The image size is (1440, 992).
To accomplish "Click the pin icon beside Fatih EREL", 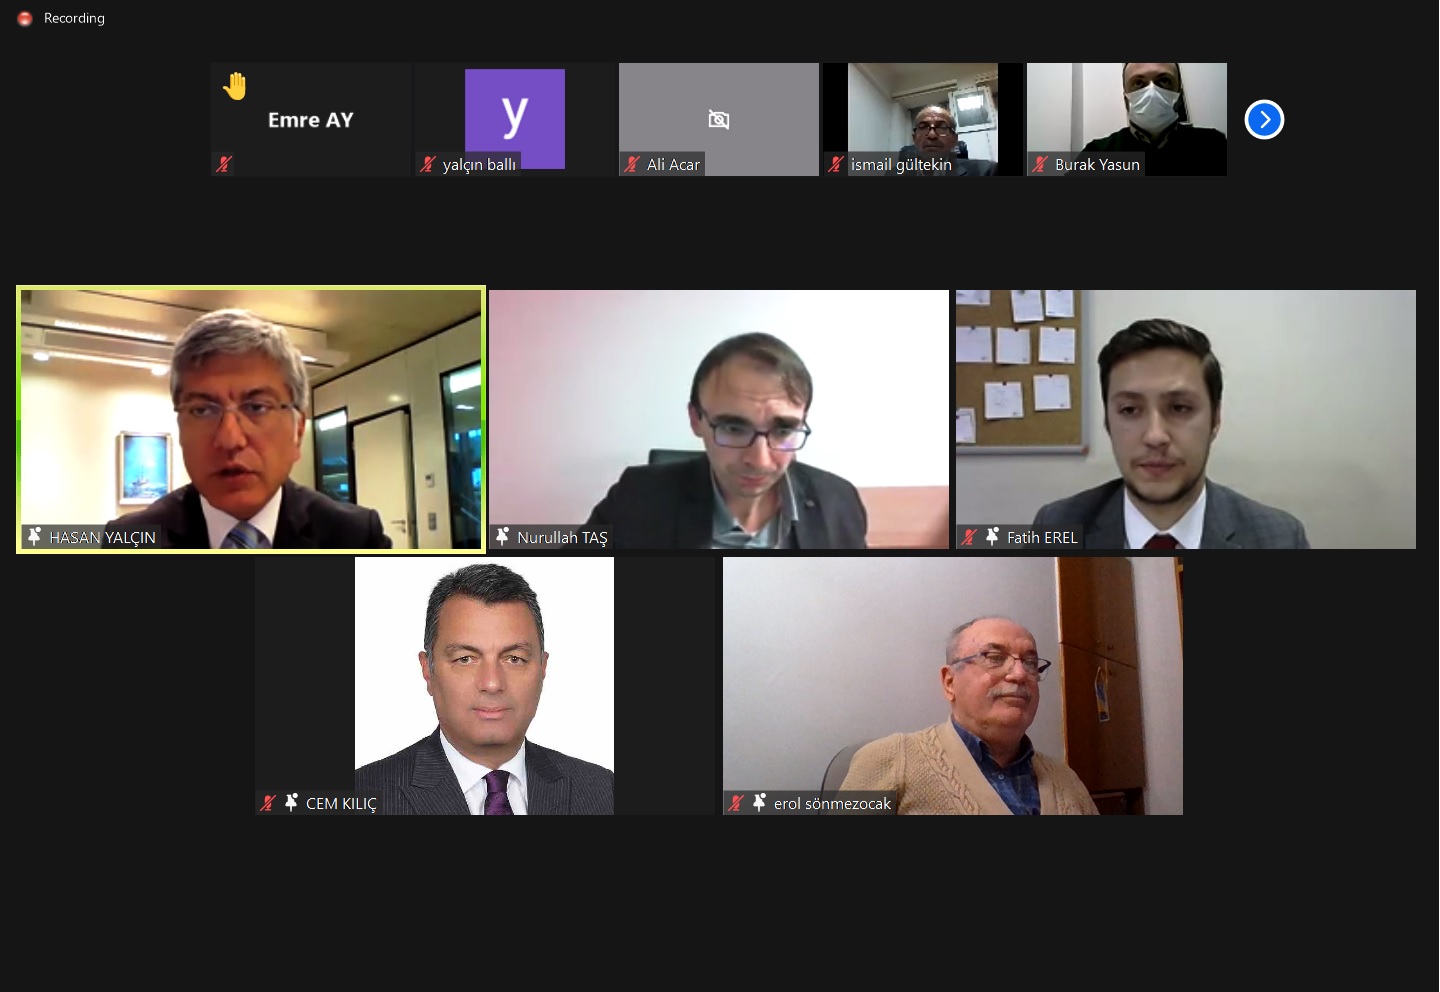I will (992, 537).
